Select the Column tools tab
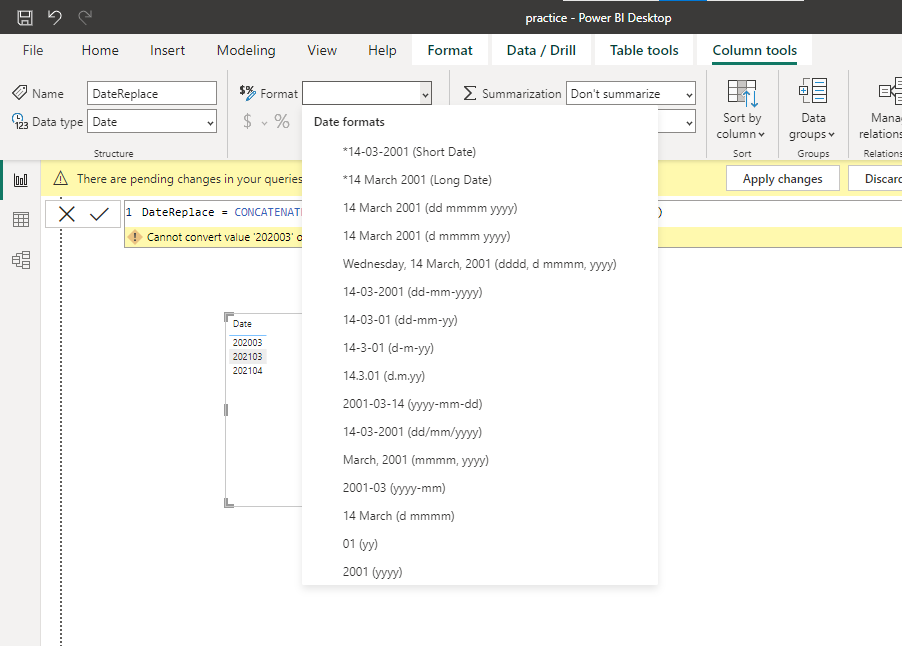Image resolution: width=902 pixels, height=646 pixels. 755,50
